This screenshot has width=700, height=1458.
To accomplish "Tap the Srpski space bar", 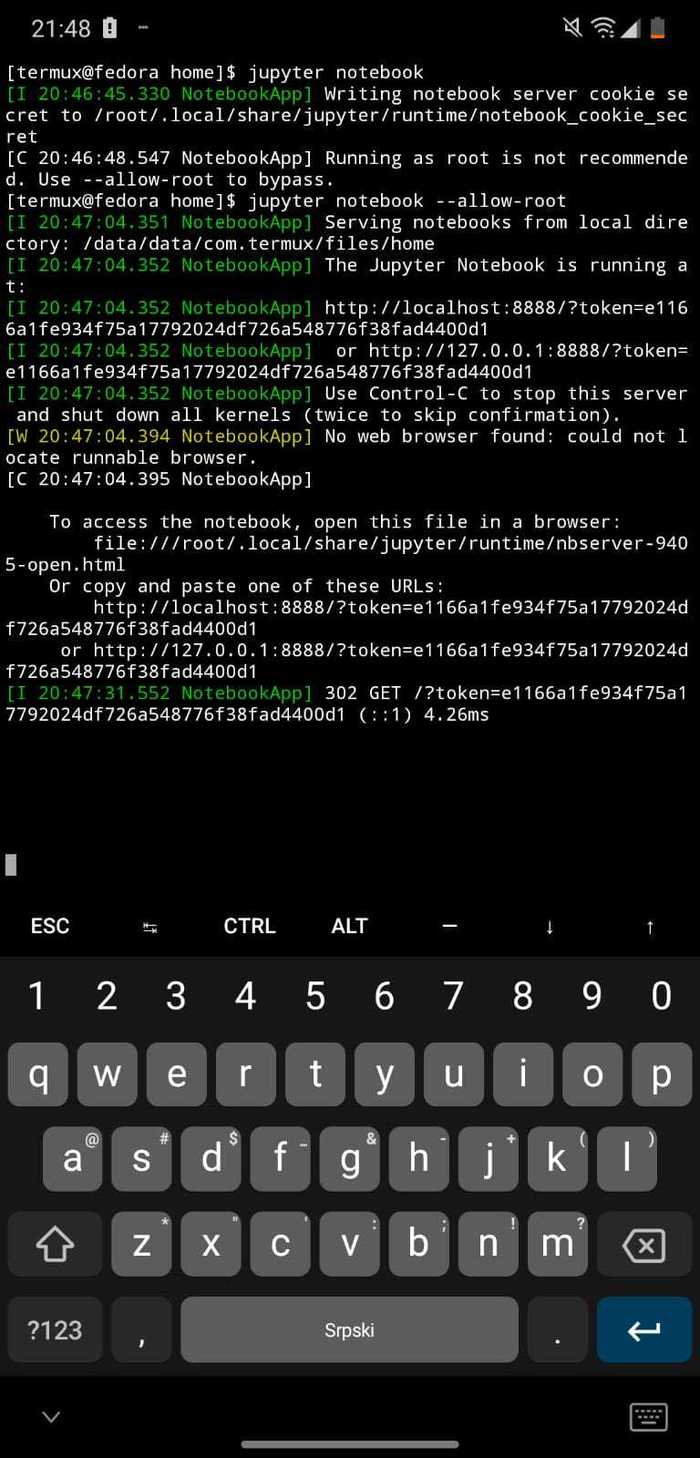I will pyautogui.click(x=349, y=1329).
